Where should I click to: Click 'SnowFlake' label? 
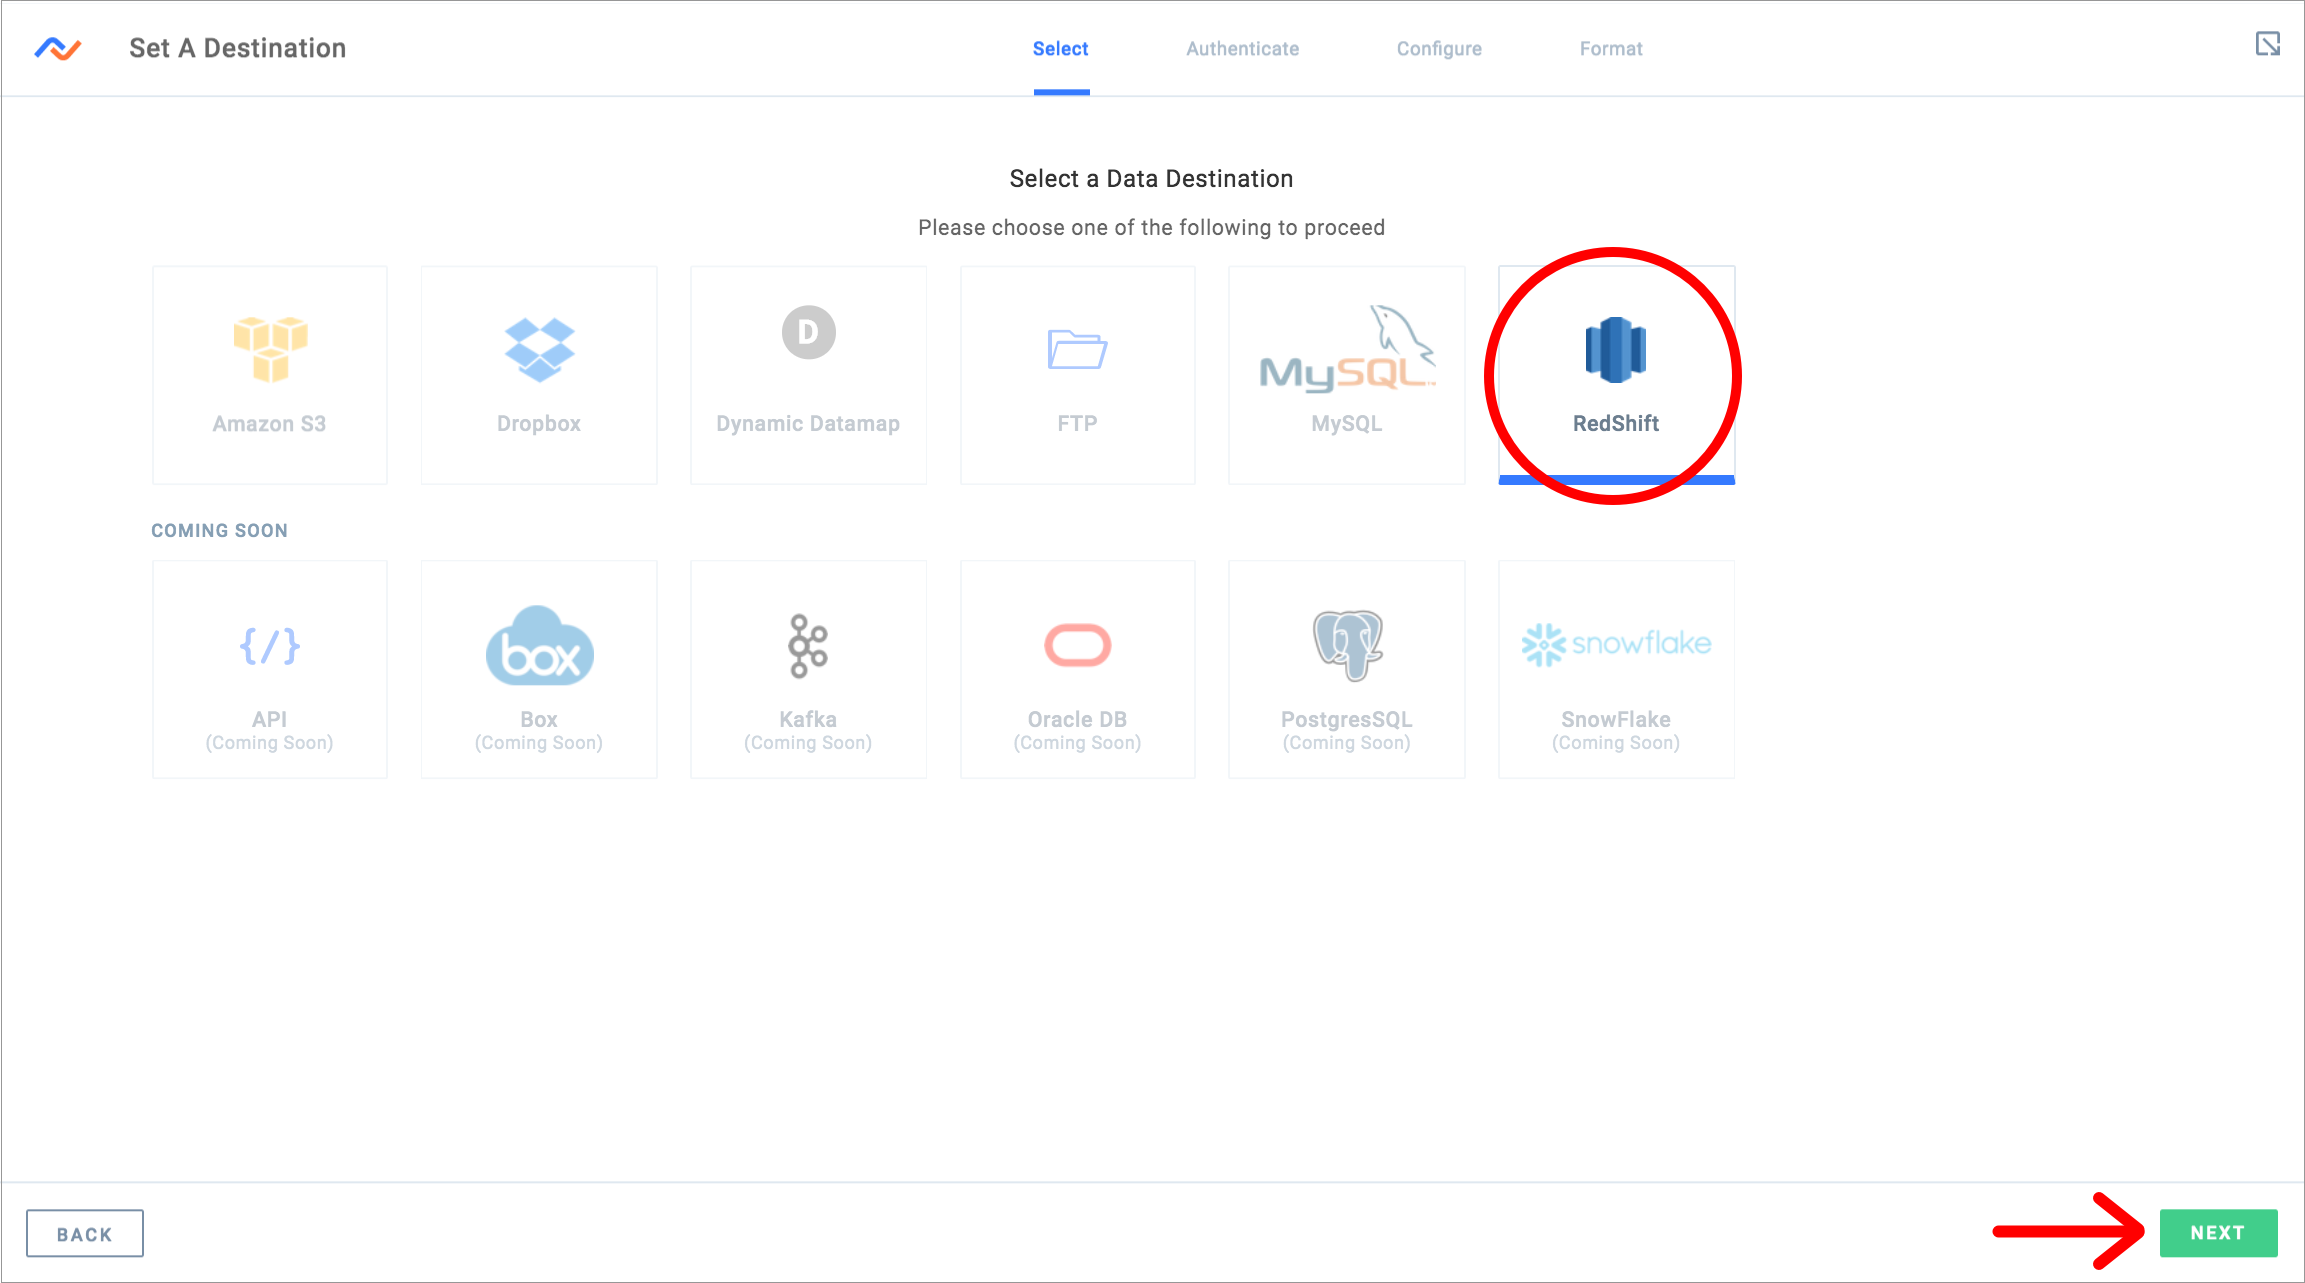pyautogui.click(x=1616, y=720)
